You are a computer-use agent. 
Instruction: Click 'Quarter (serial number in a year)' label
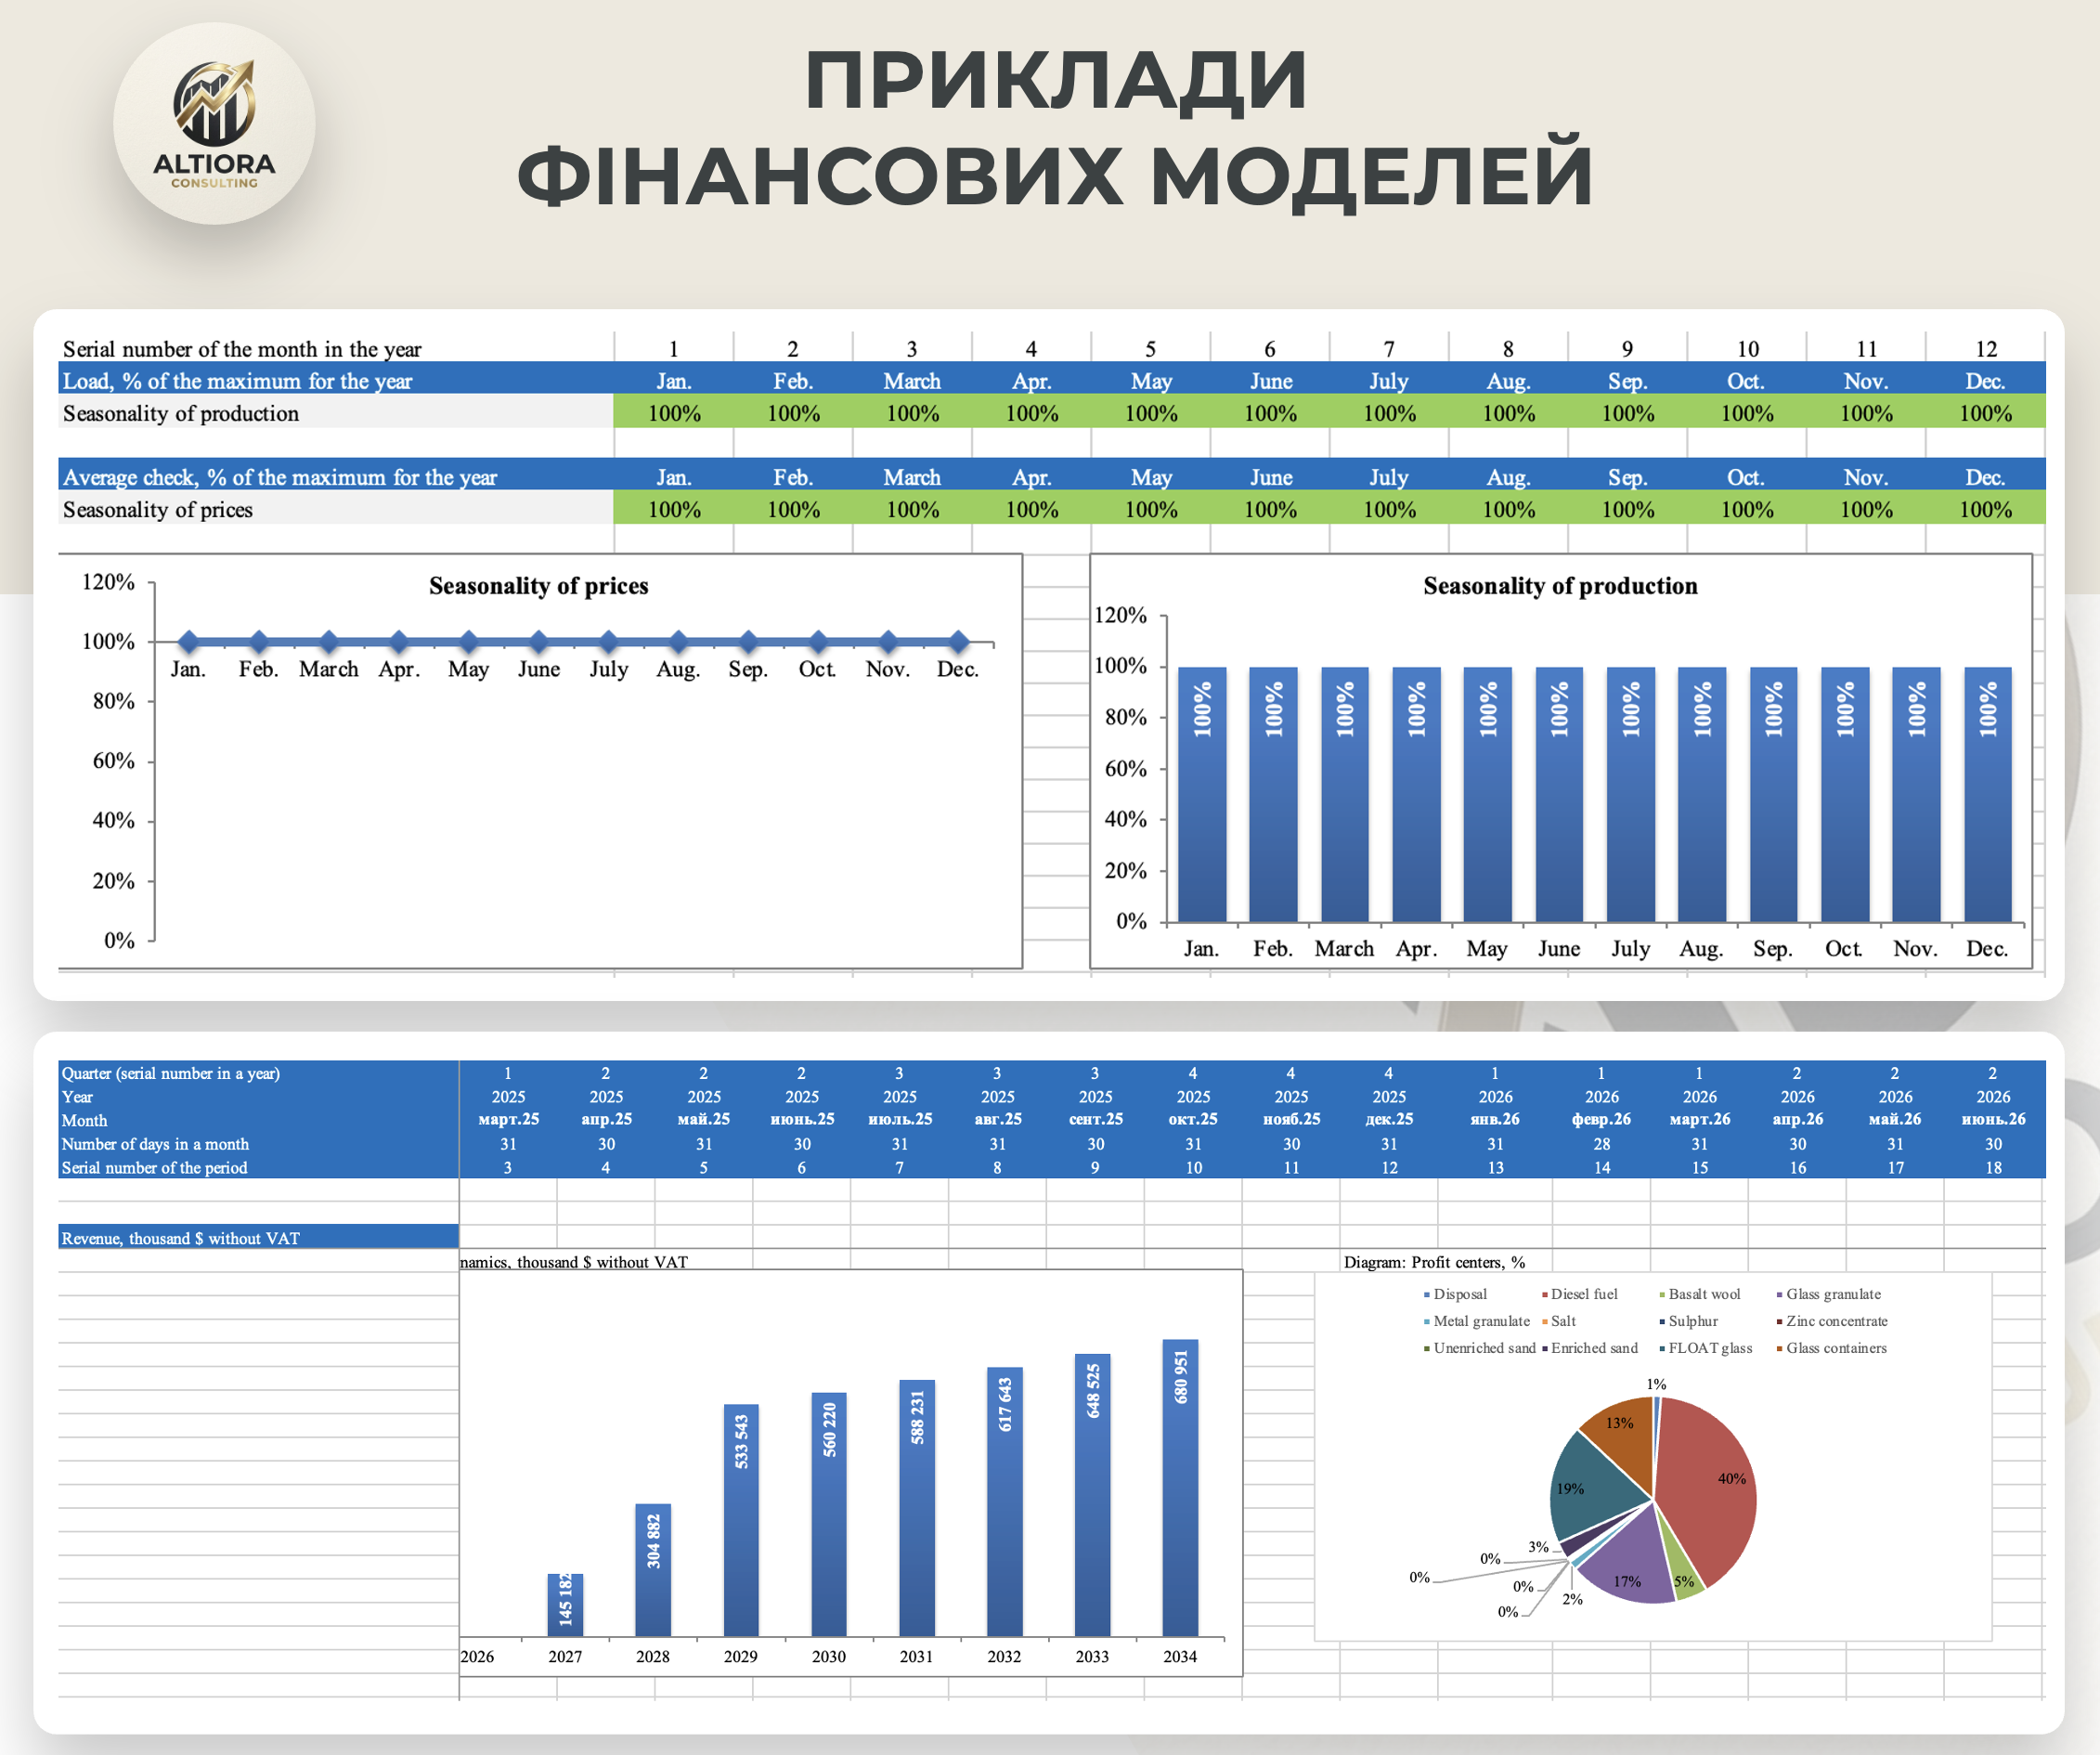click(171, 1073)
